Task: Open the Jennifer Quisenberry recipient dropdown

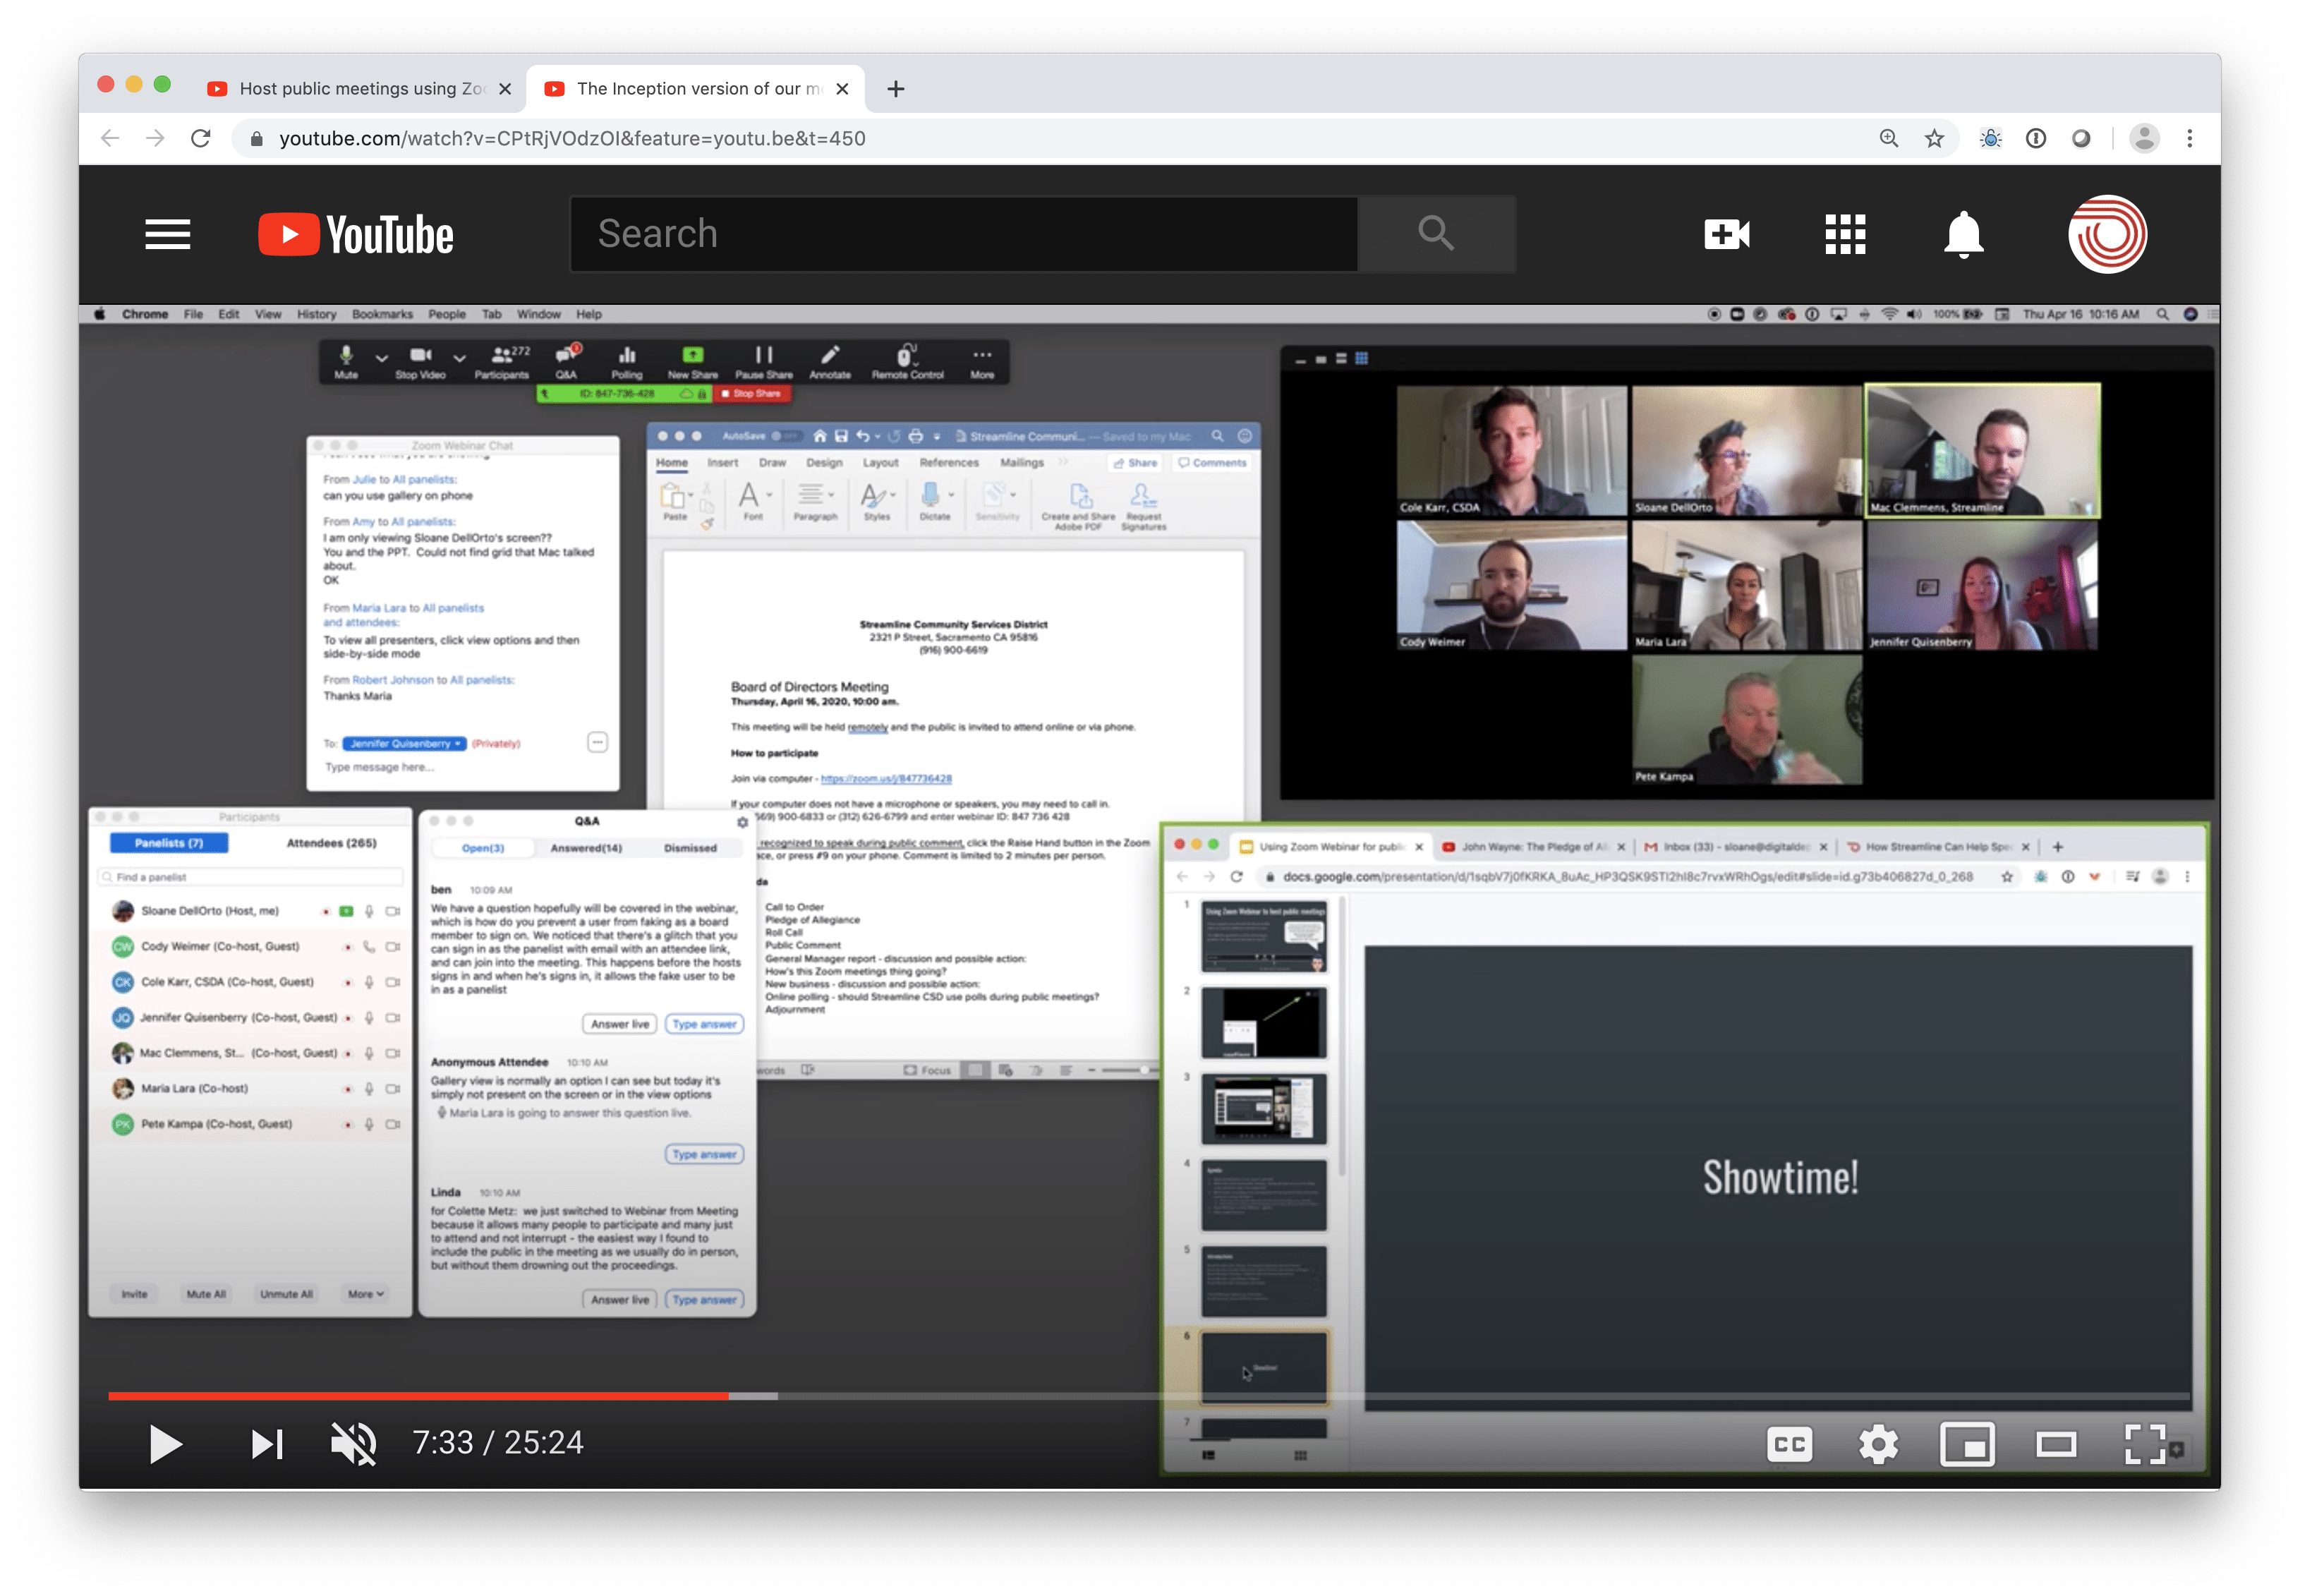Action: coord(404,743)
